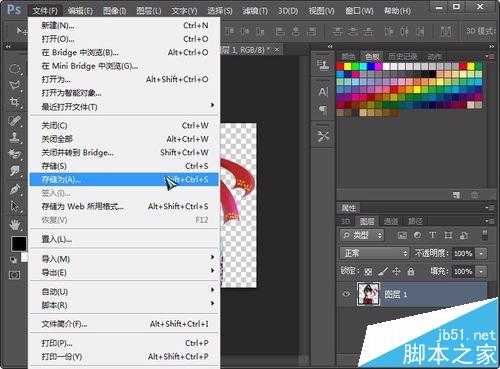500x369 pixels.
Task: Pick the first red swatch in Swatches
Action: (x=340, y=67)
